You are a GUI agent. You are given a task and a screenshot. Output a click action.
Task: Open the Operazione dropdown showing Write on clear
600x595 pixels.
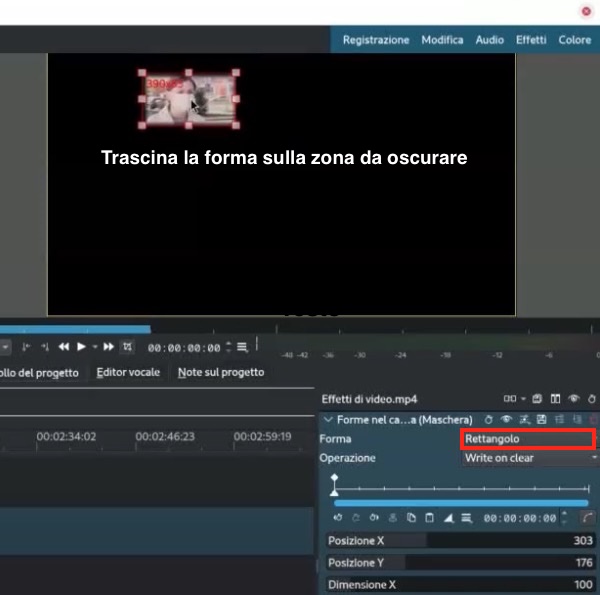[x=531, y=458]
